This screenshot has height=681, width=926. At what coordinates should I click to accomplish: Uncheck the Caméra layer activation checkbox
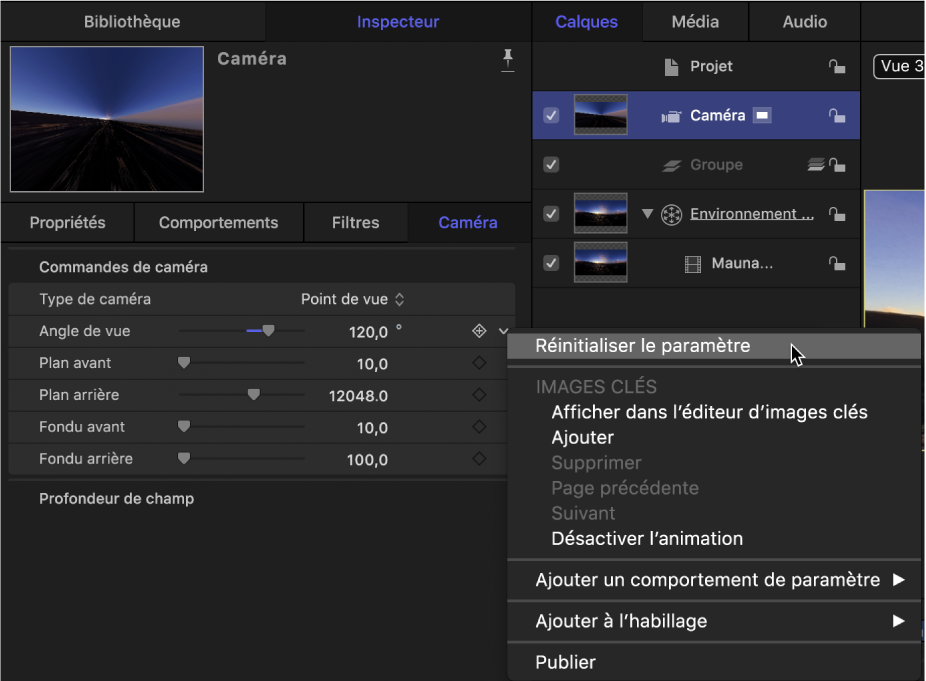pos(551,115)
